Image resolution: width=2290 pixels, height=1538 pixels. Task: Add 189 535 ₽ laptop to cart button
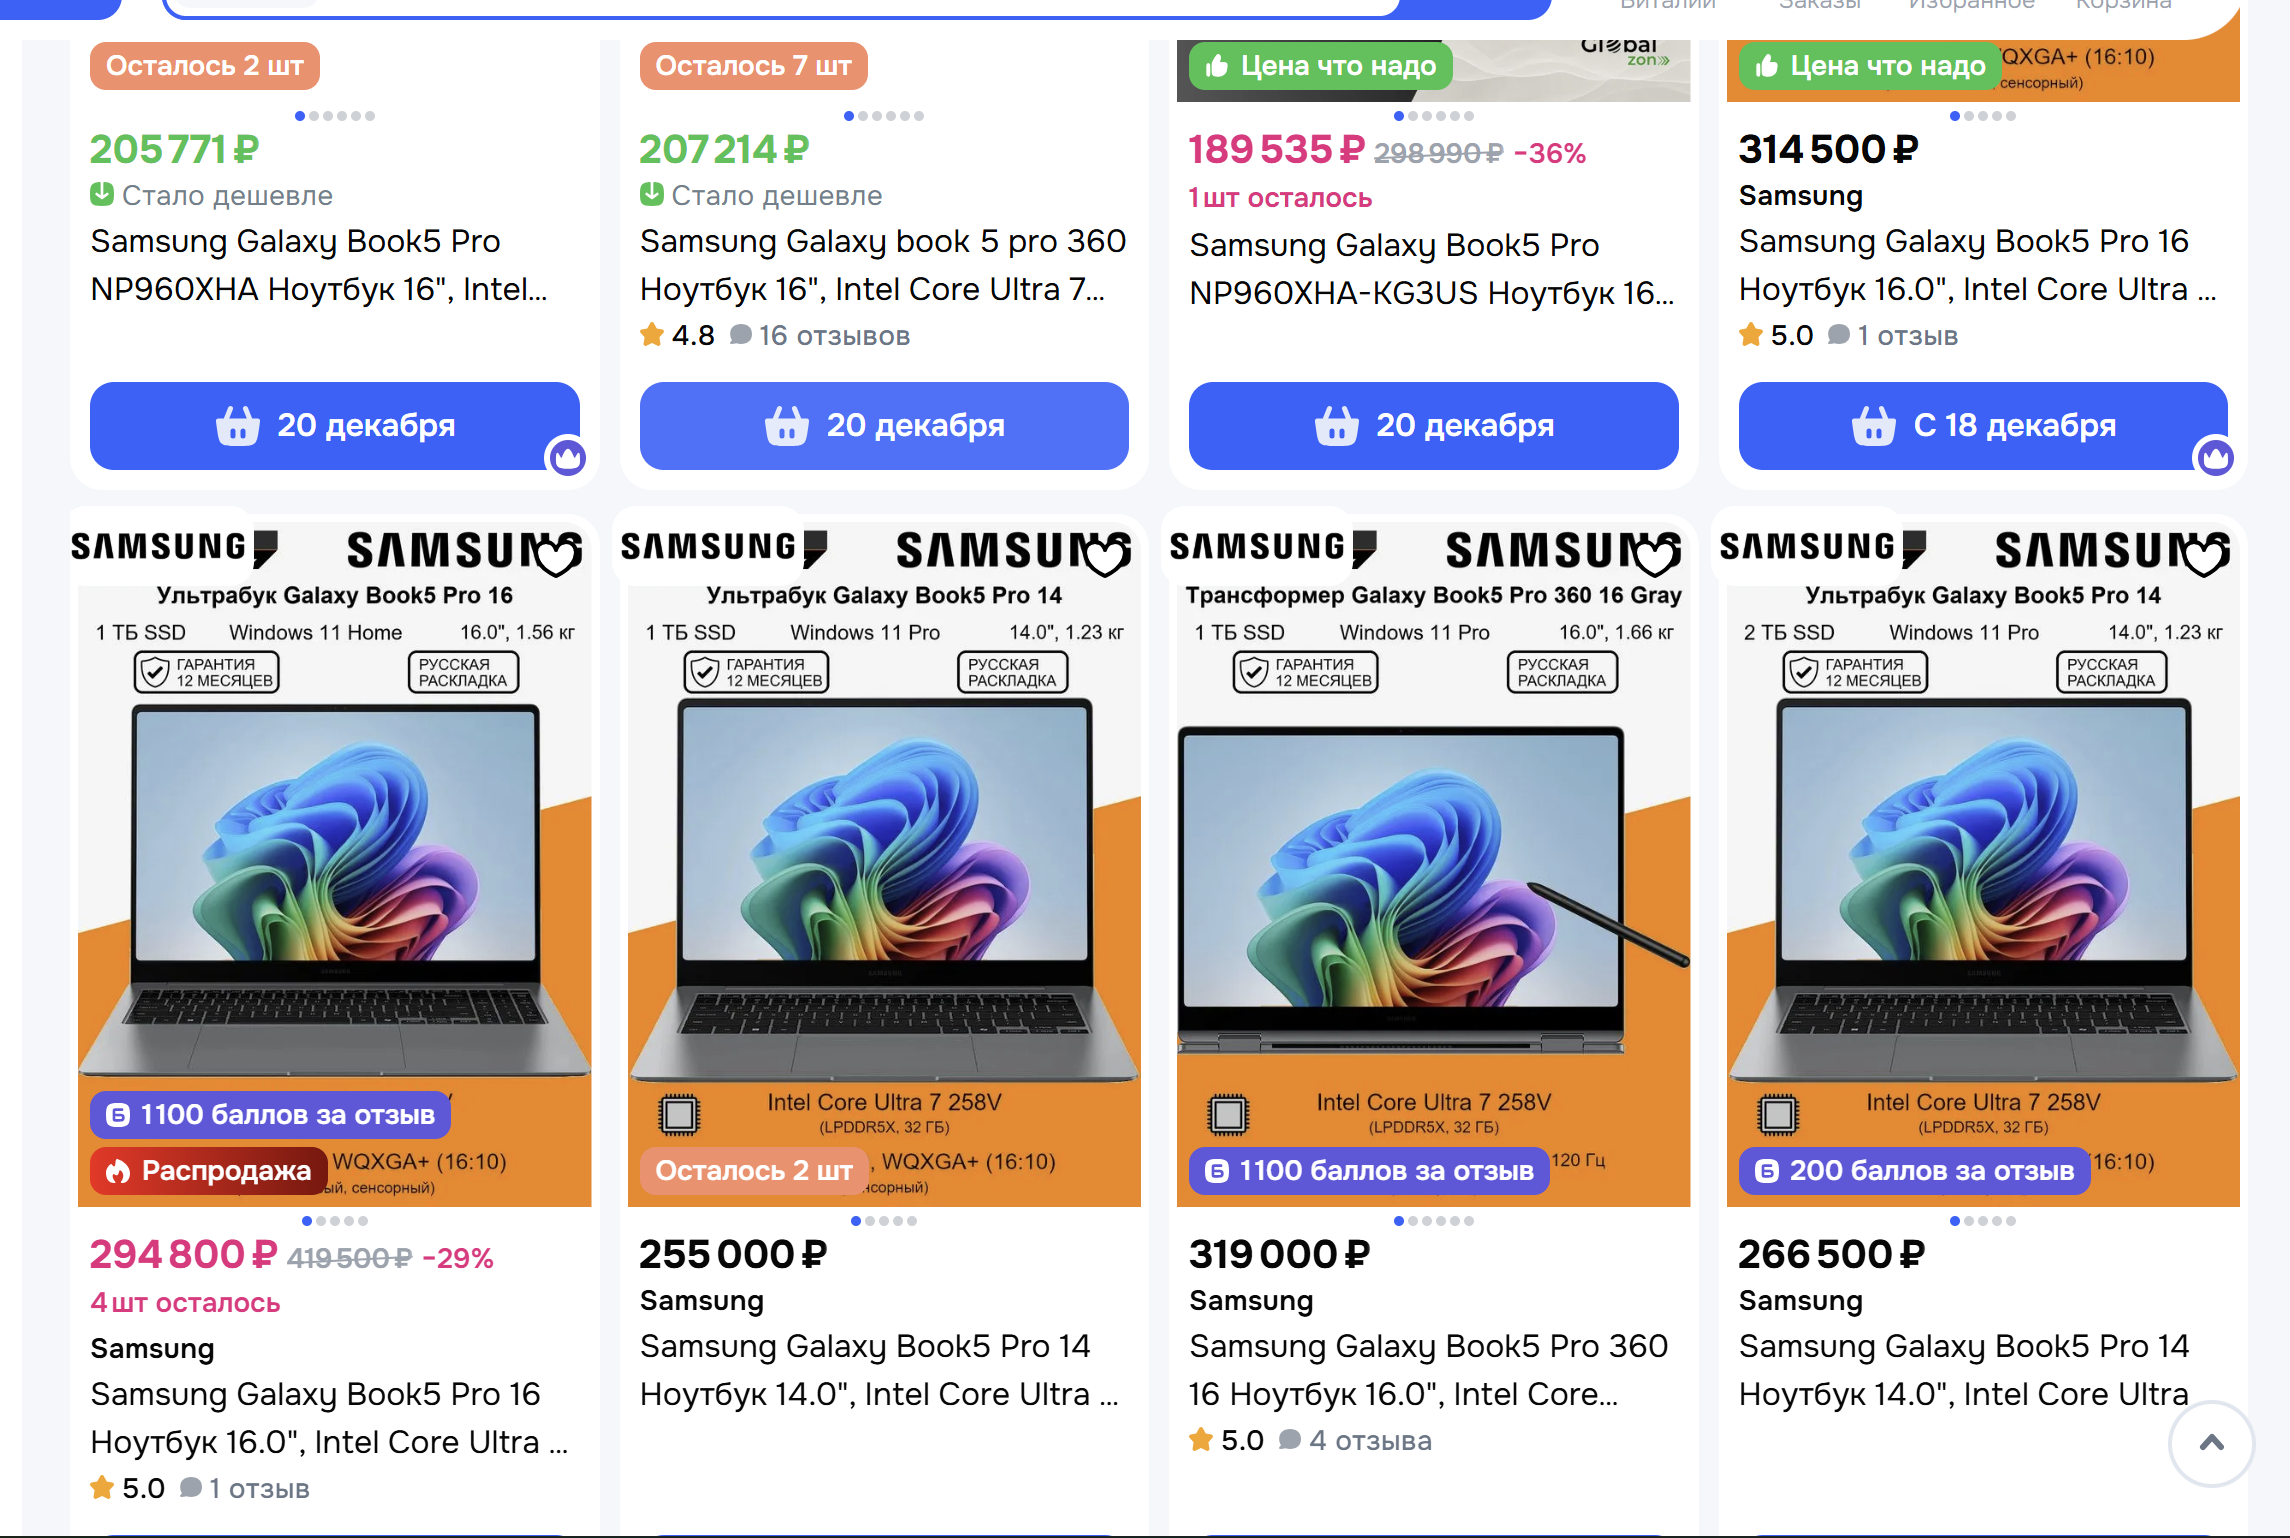[1433, 425]
